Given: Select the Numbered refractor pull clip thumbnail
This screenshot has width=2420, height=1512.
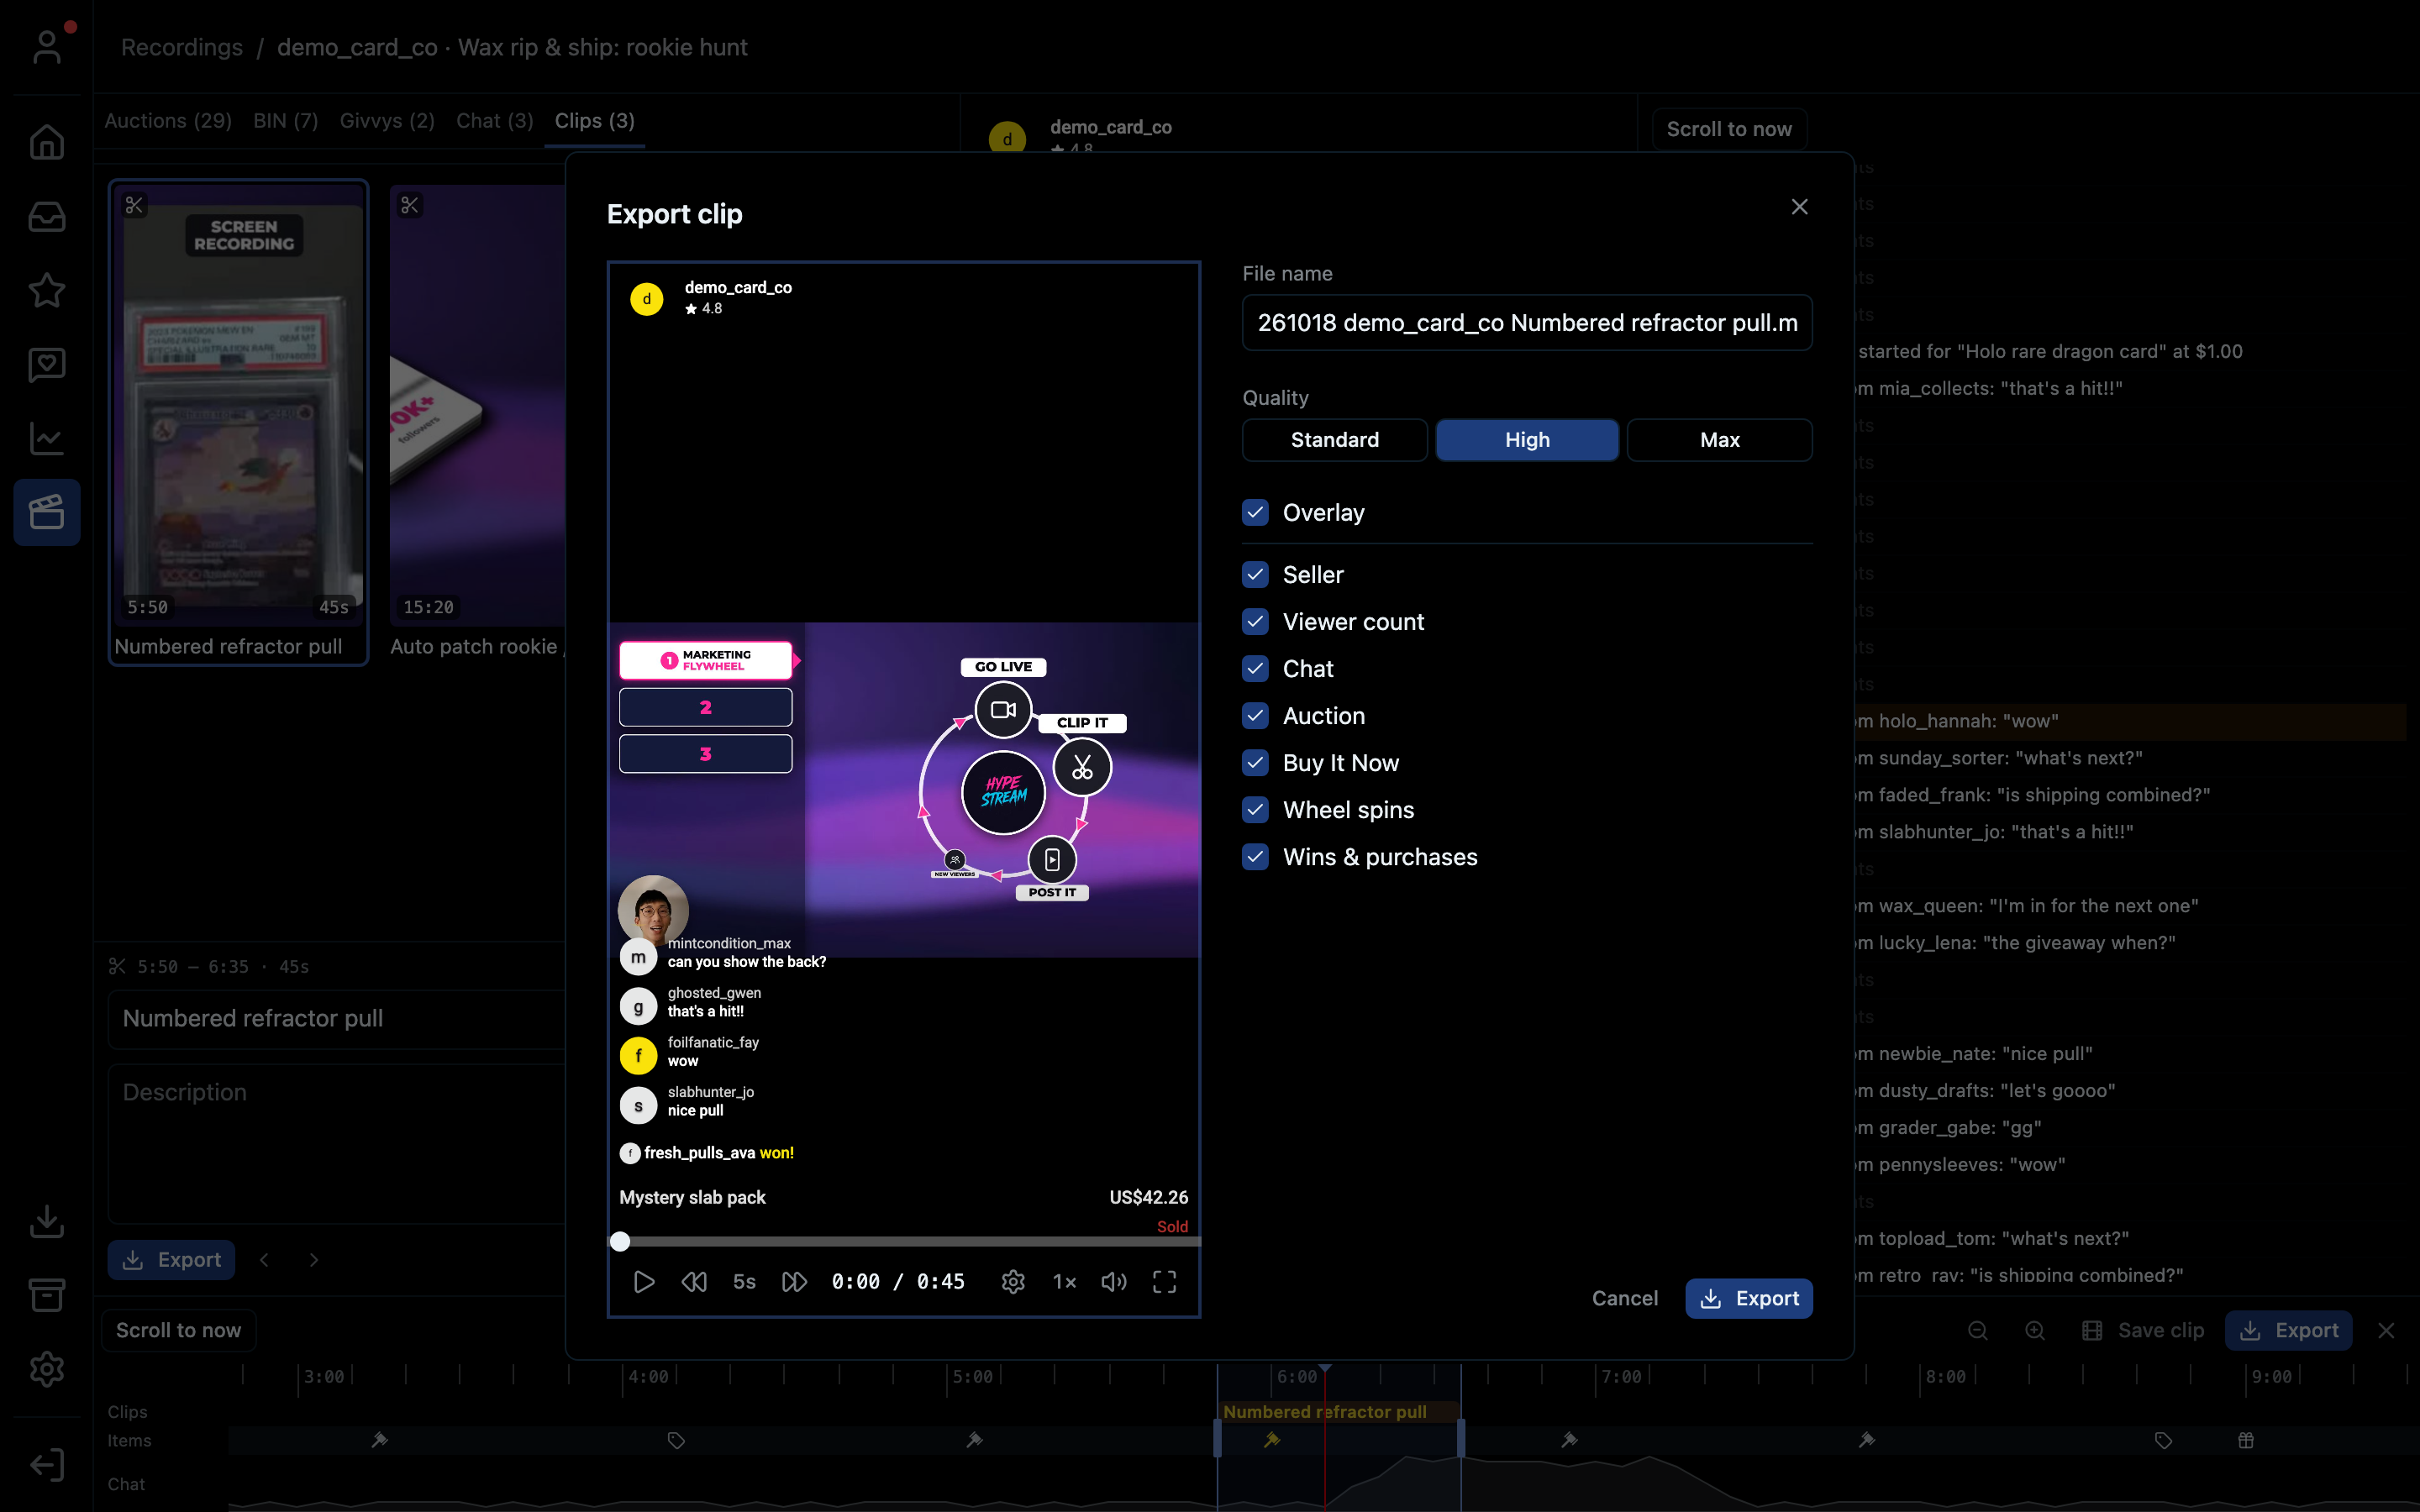Looking at the screenshot, I should pyautogui.click(x=238, y=422).
